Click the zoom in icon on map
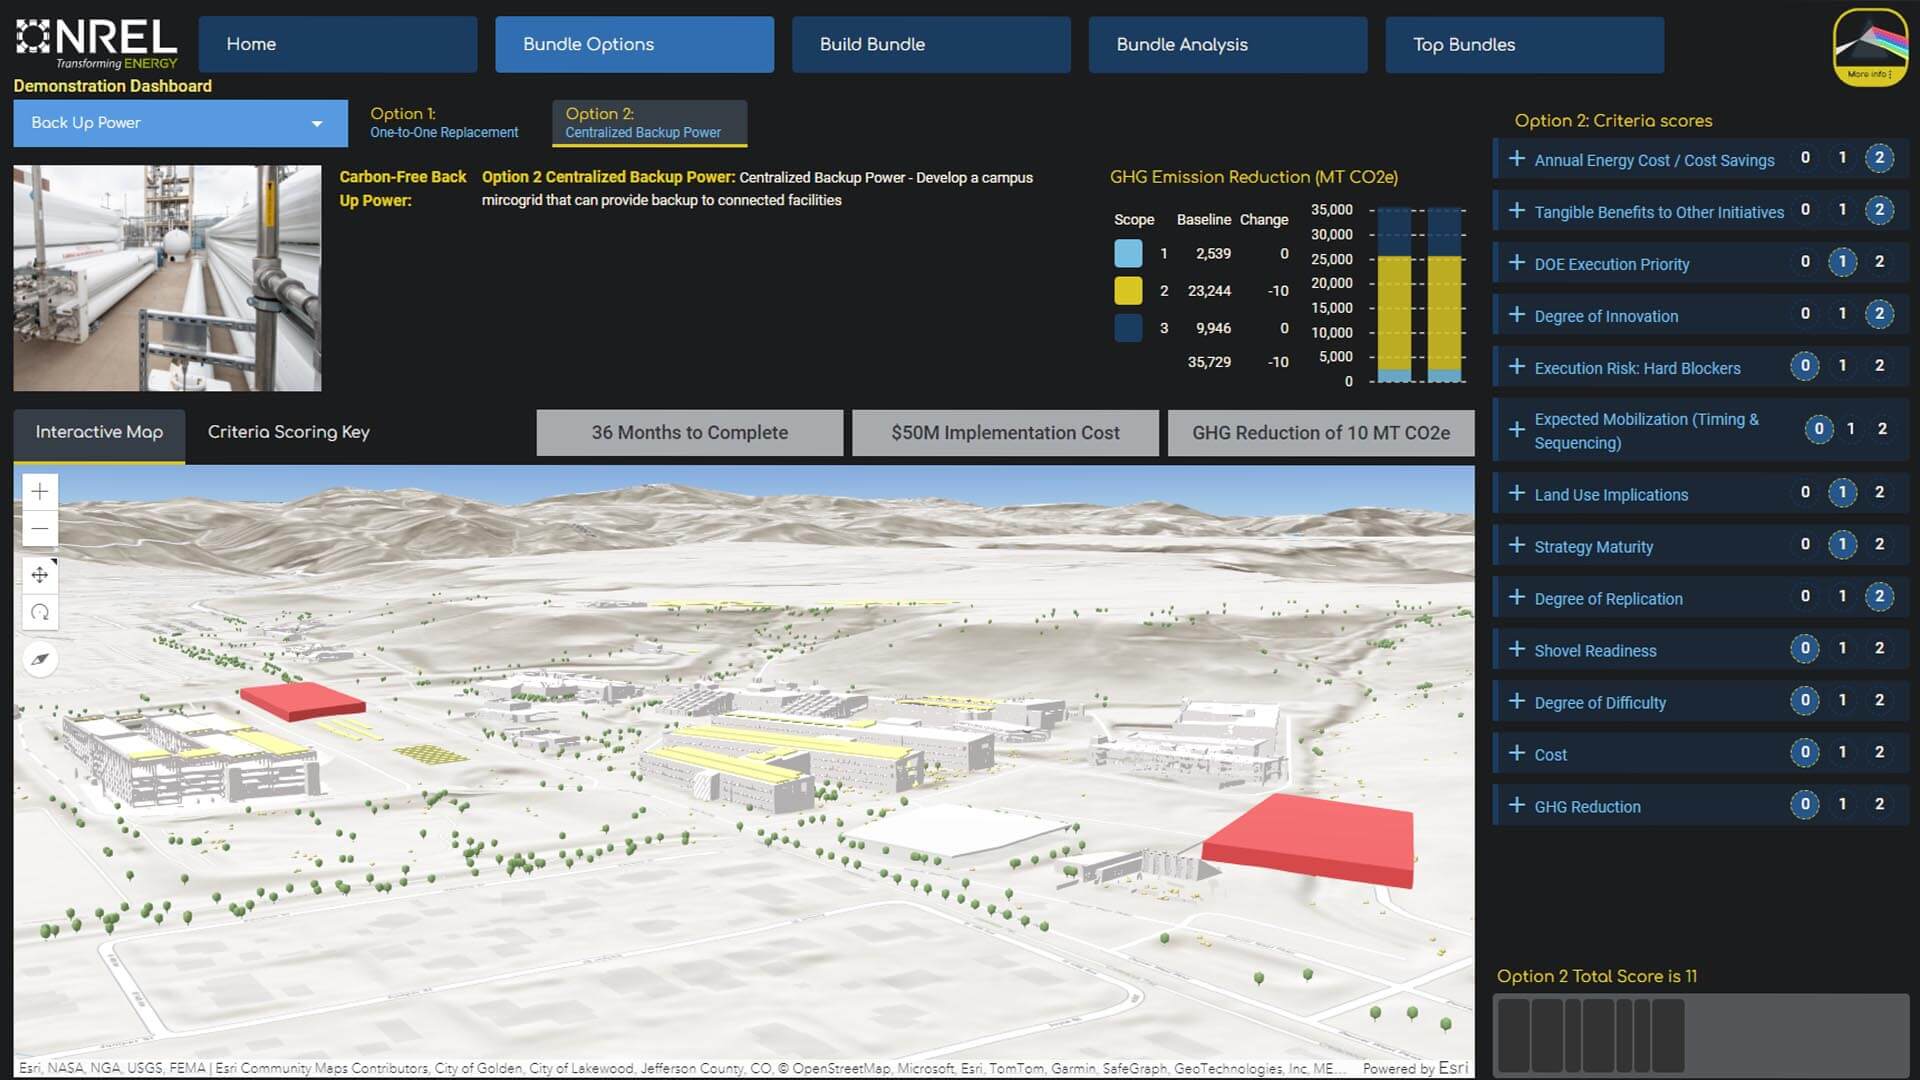This screenshot has height=1080, width=1920. pos(40,491)
